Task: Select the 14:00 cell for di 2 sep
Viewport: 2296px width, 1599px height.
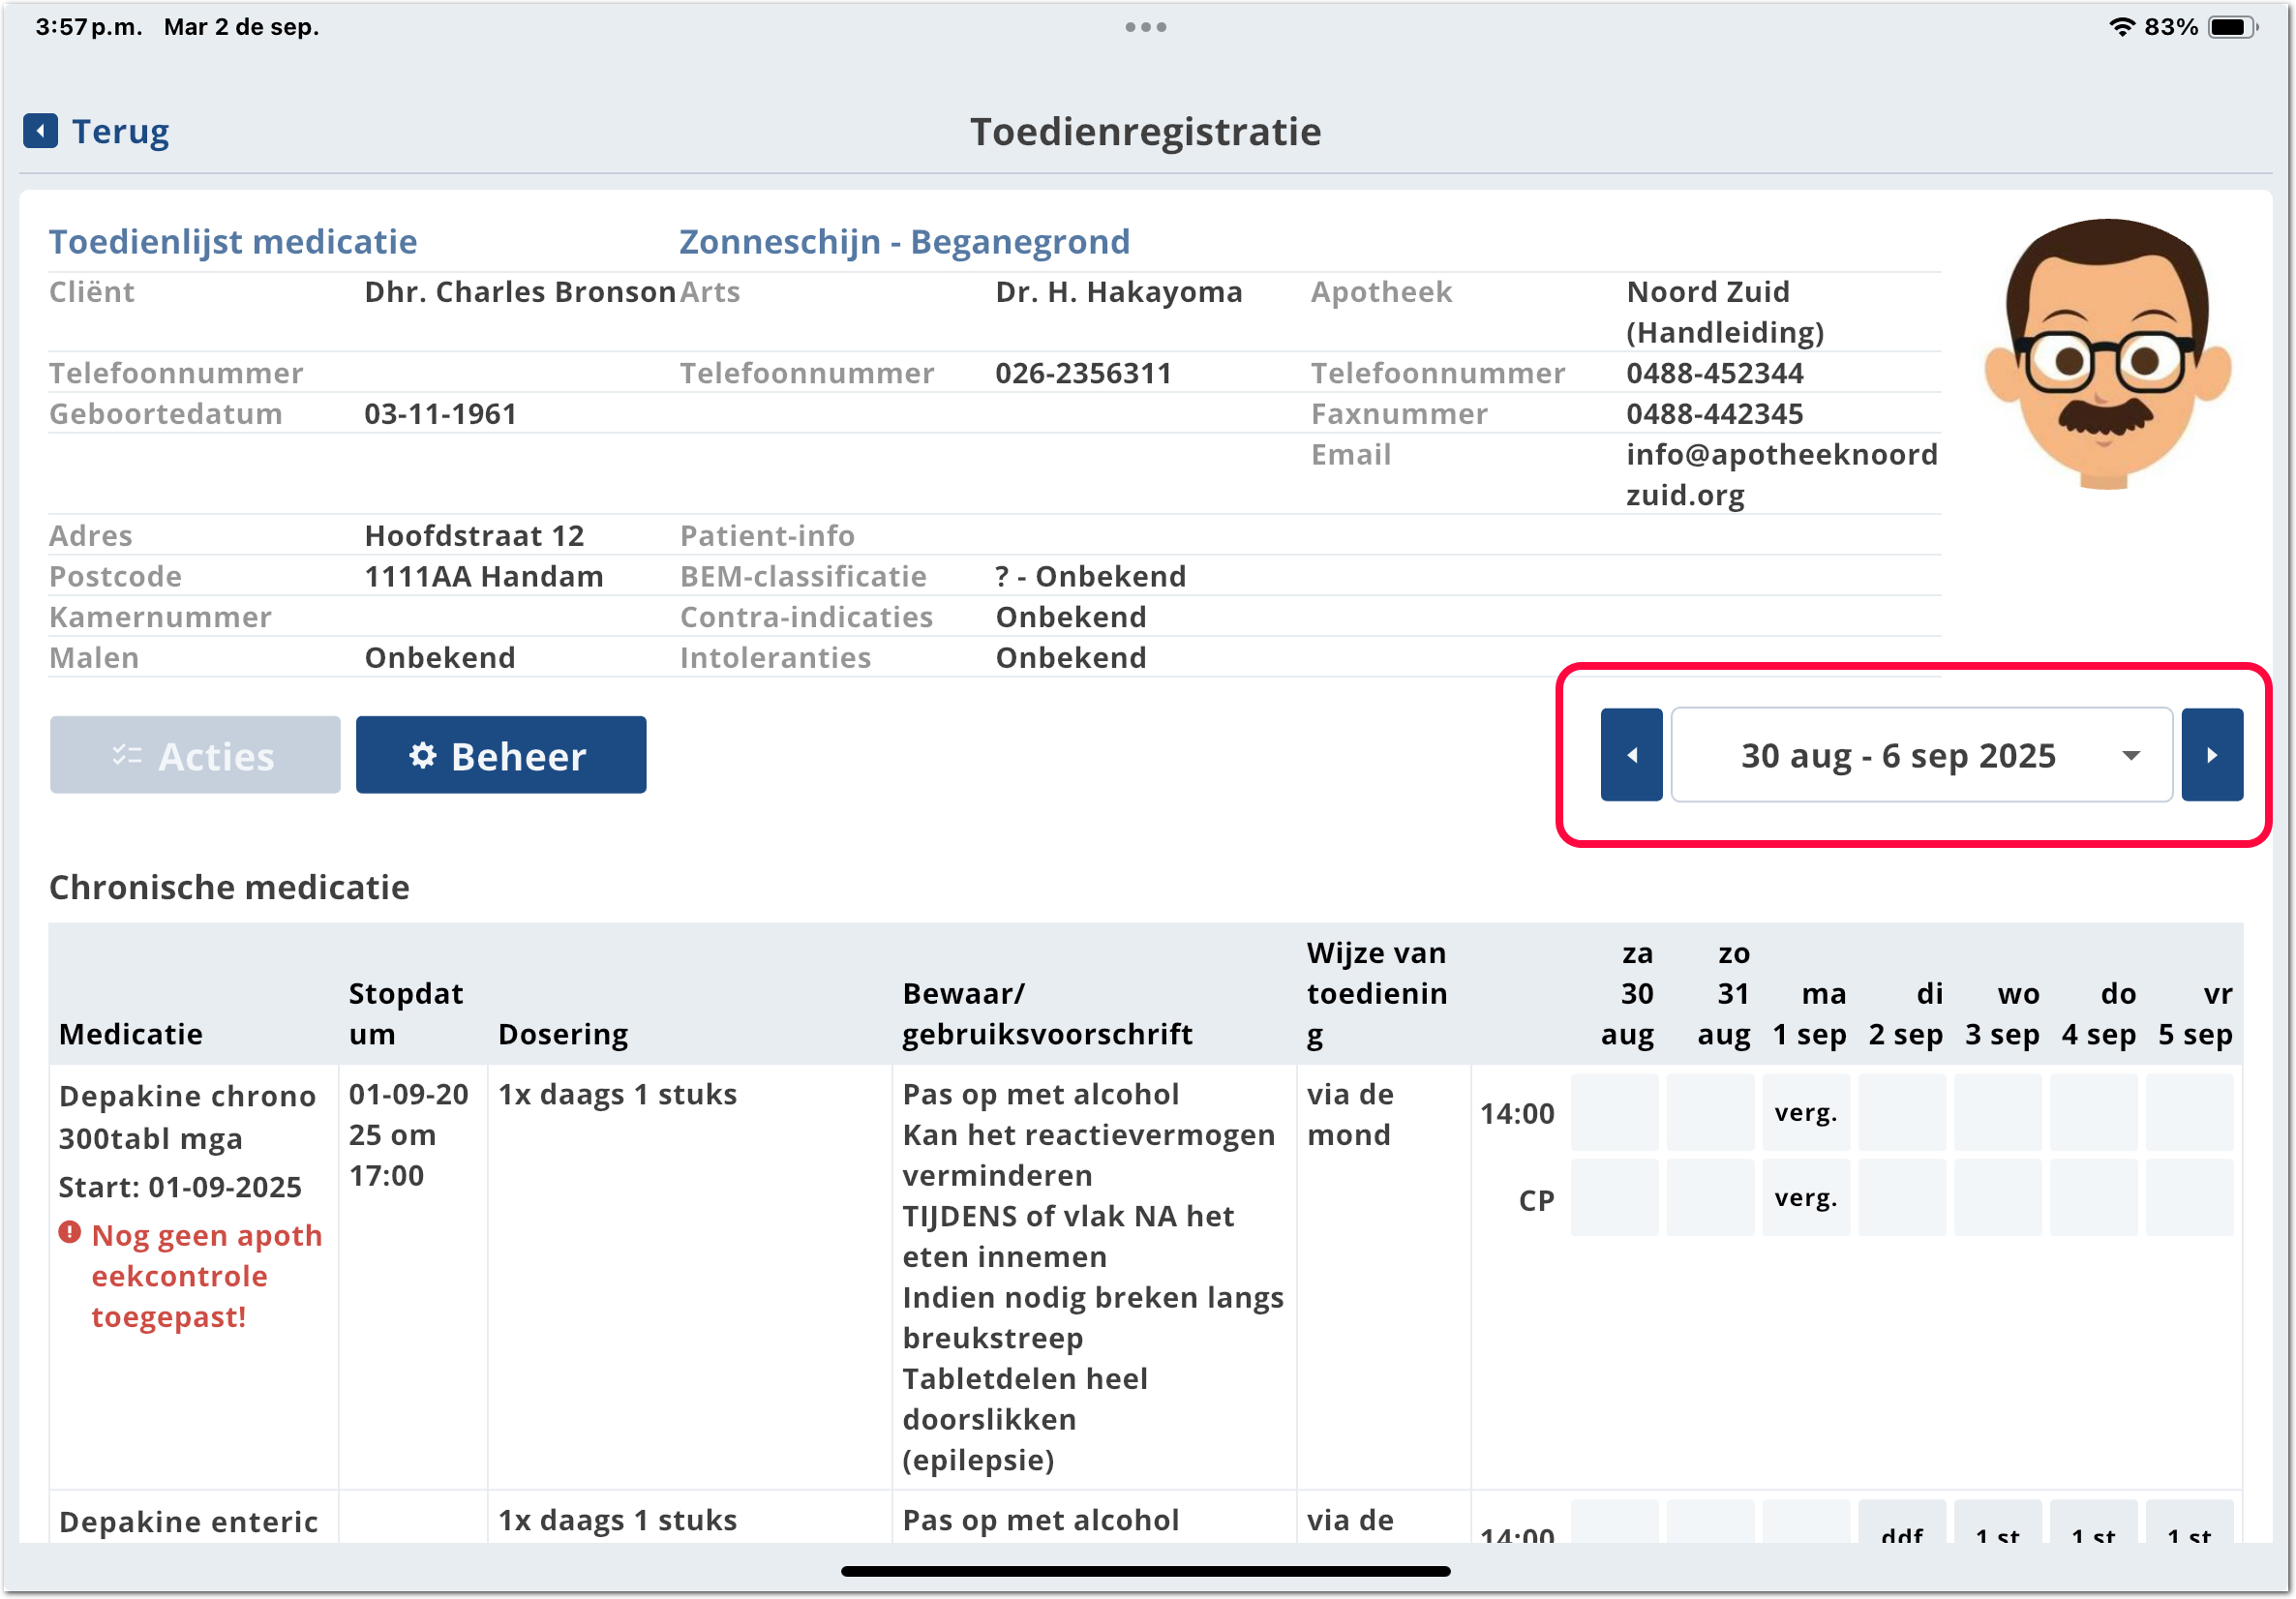Action: [1901, 1112]
